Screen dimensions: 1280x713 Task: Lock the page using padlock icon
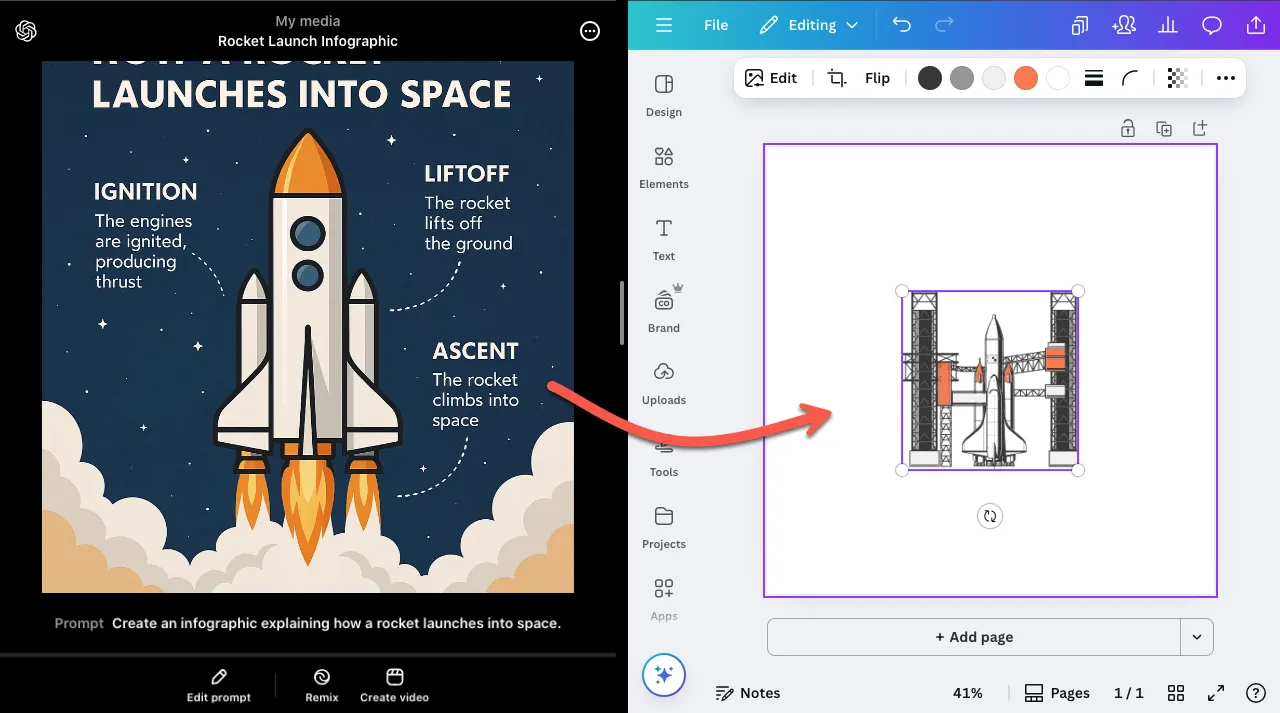pos(1128,128)
